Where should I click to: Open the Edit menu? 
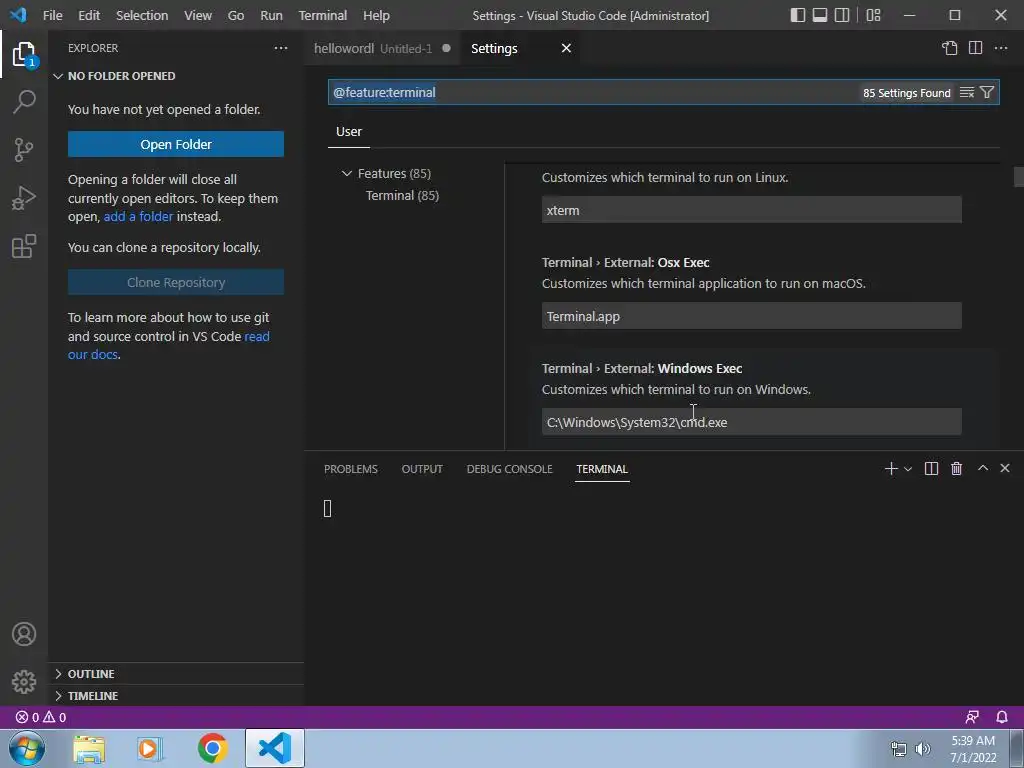tap(89, 15)
